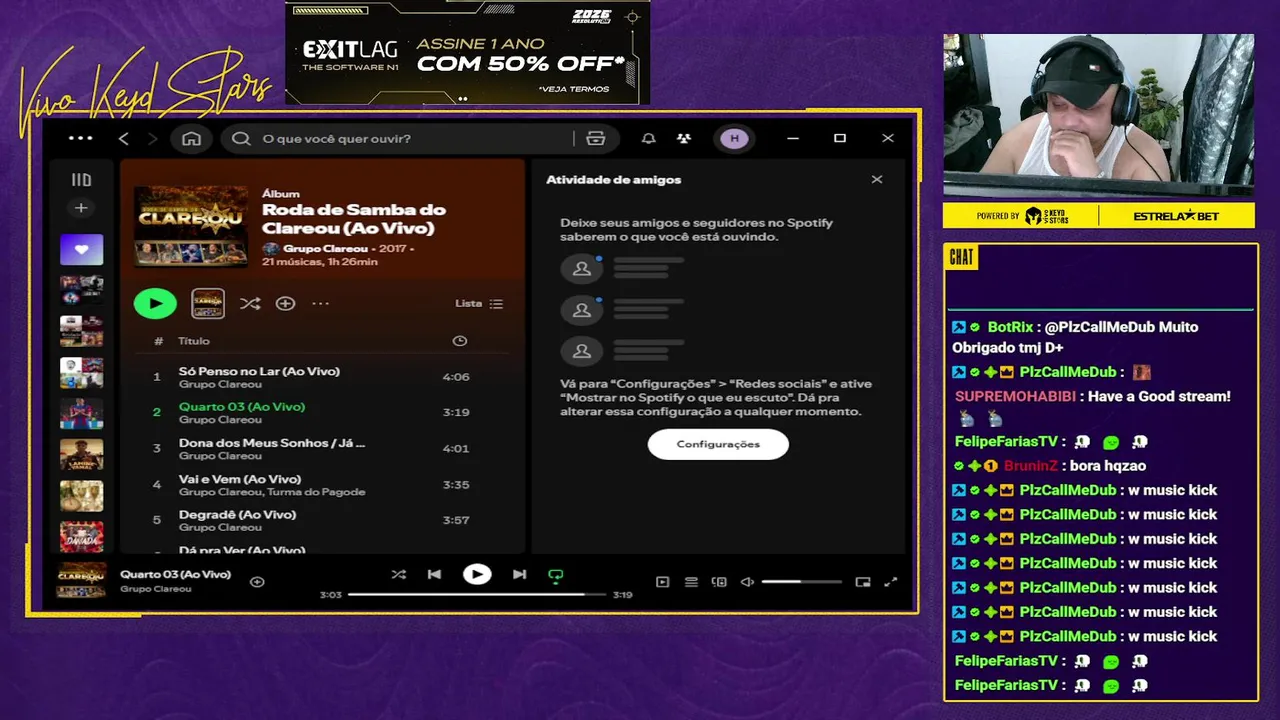Click the duration clock column header
This screenshot has width=1280, height=720.
pyautogui.click(x=459, y=341)
